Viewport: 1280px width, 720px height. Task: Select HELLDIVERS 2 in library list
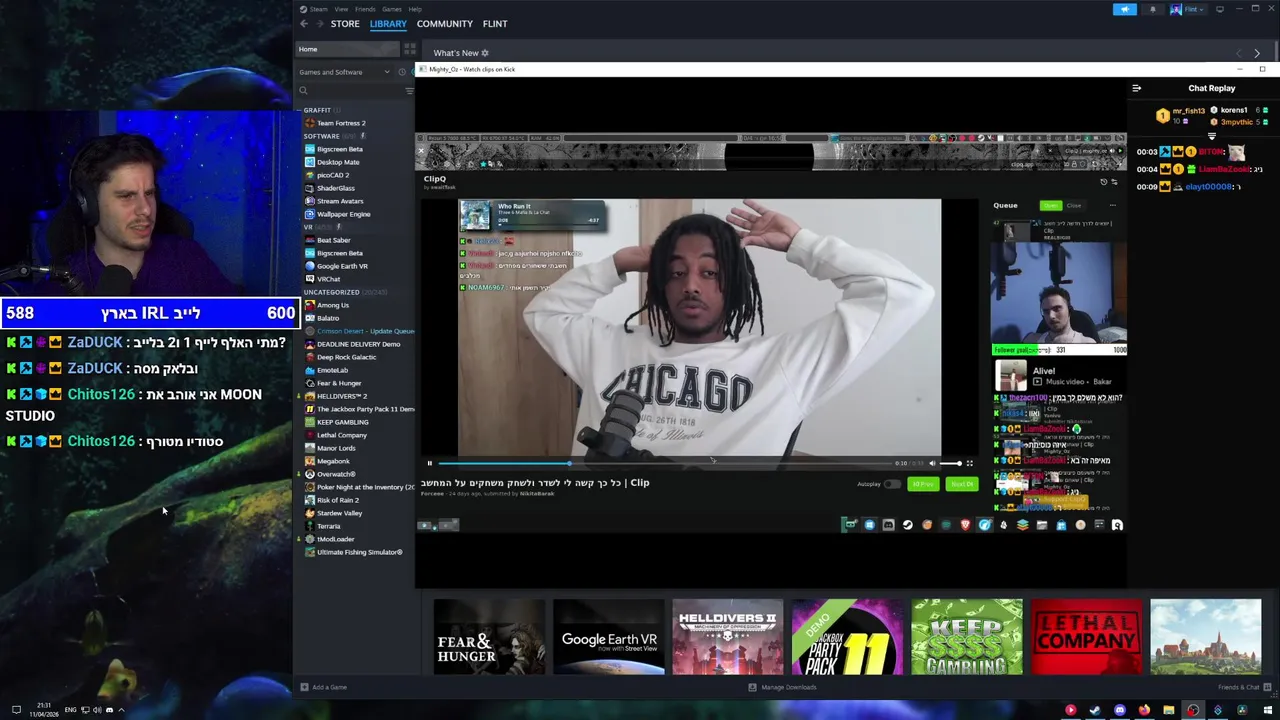pos(341,396)
